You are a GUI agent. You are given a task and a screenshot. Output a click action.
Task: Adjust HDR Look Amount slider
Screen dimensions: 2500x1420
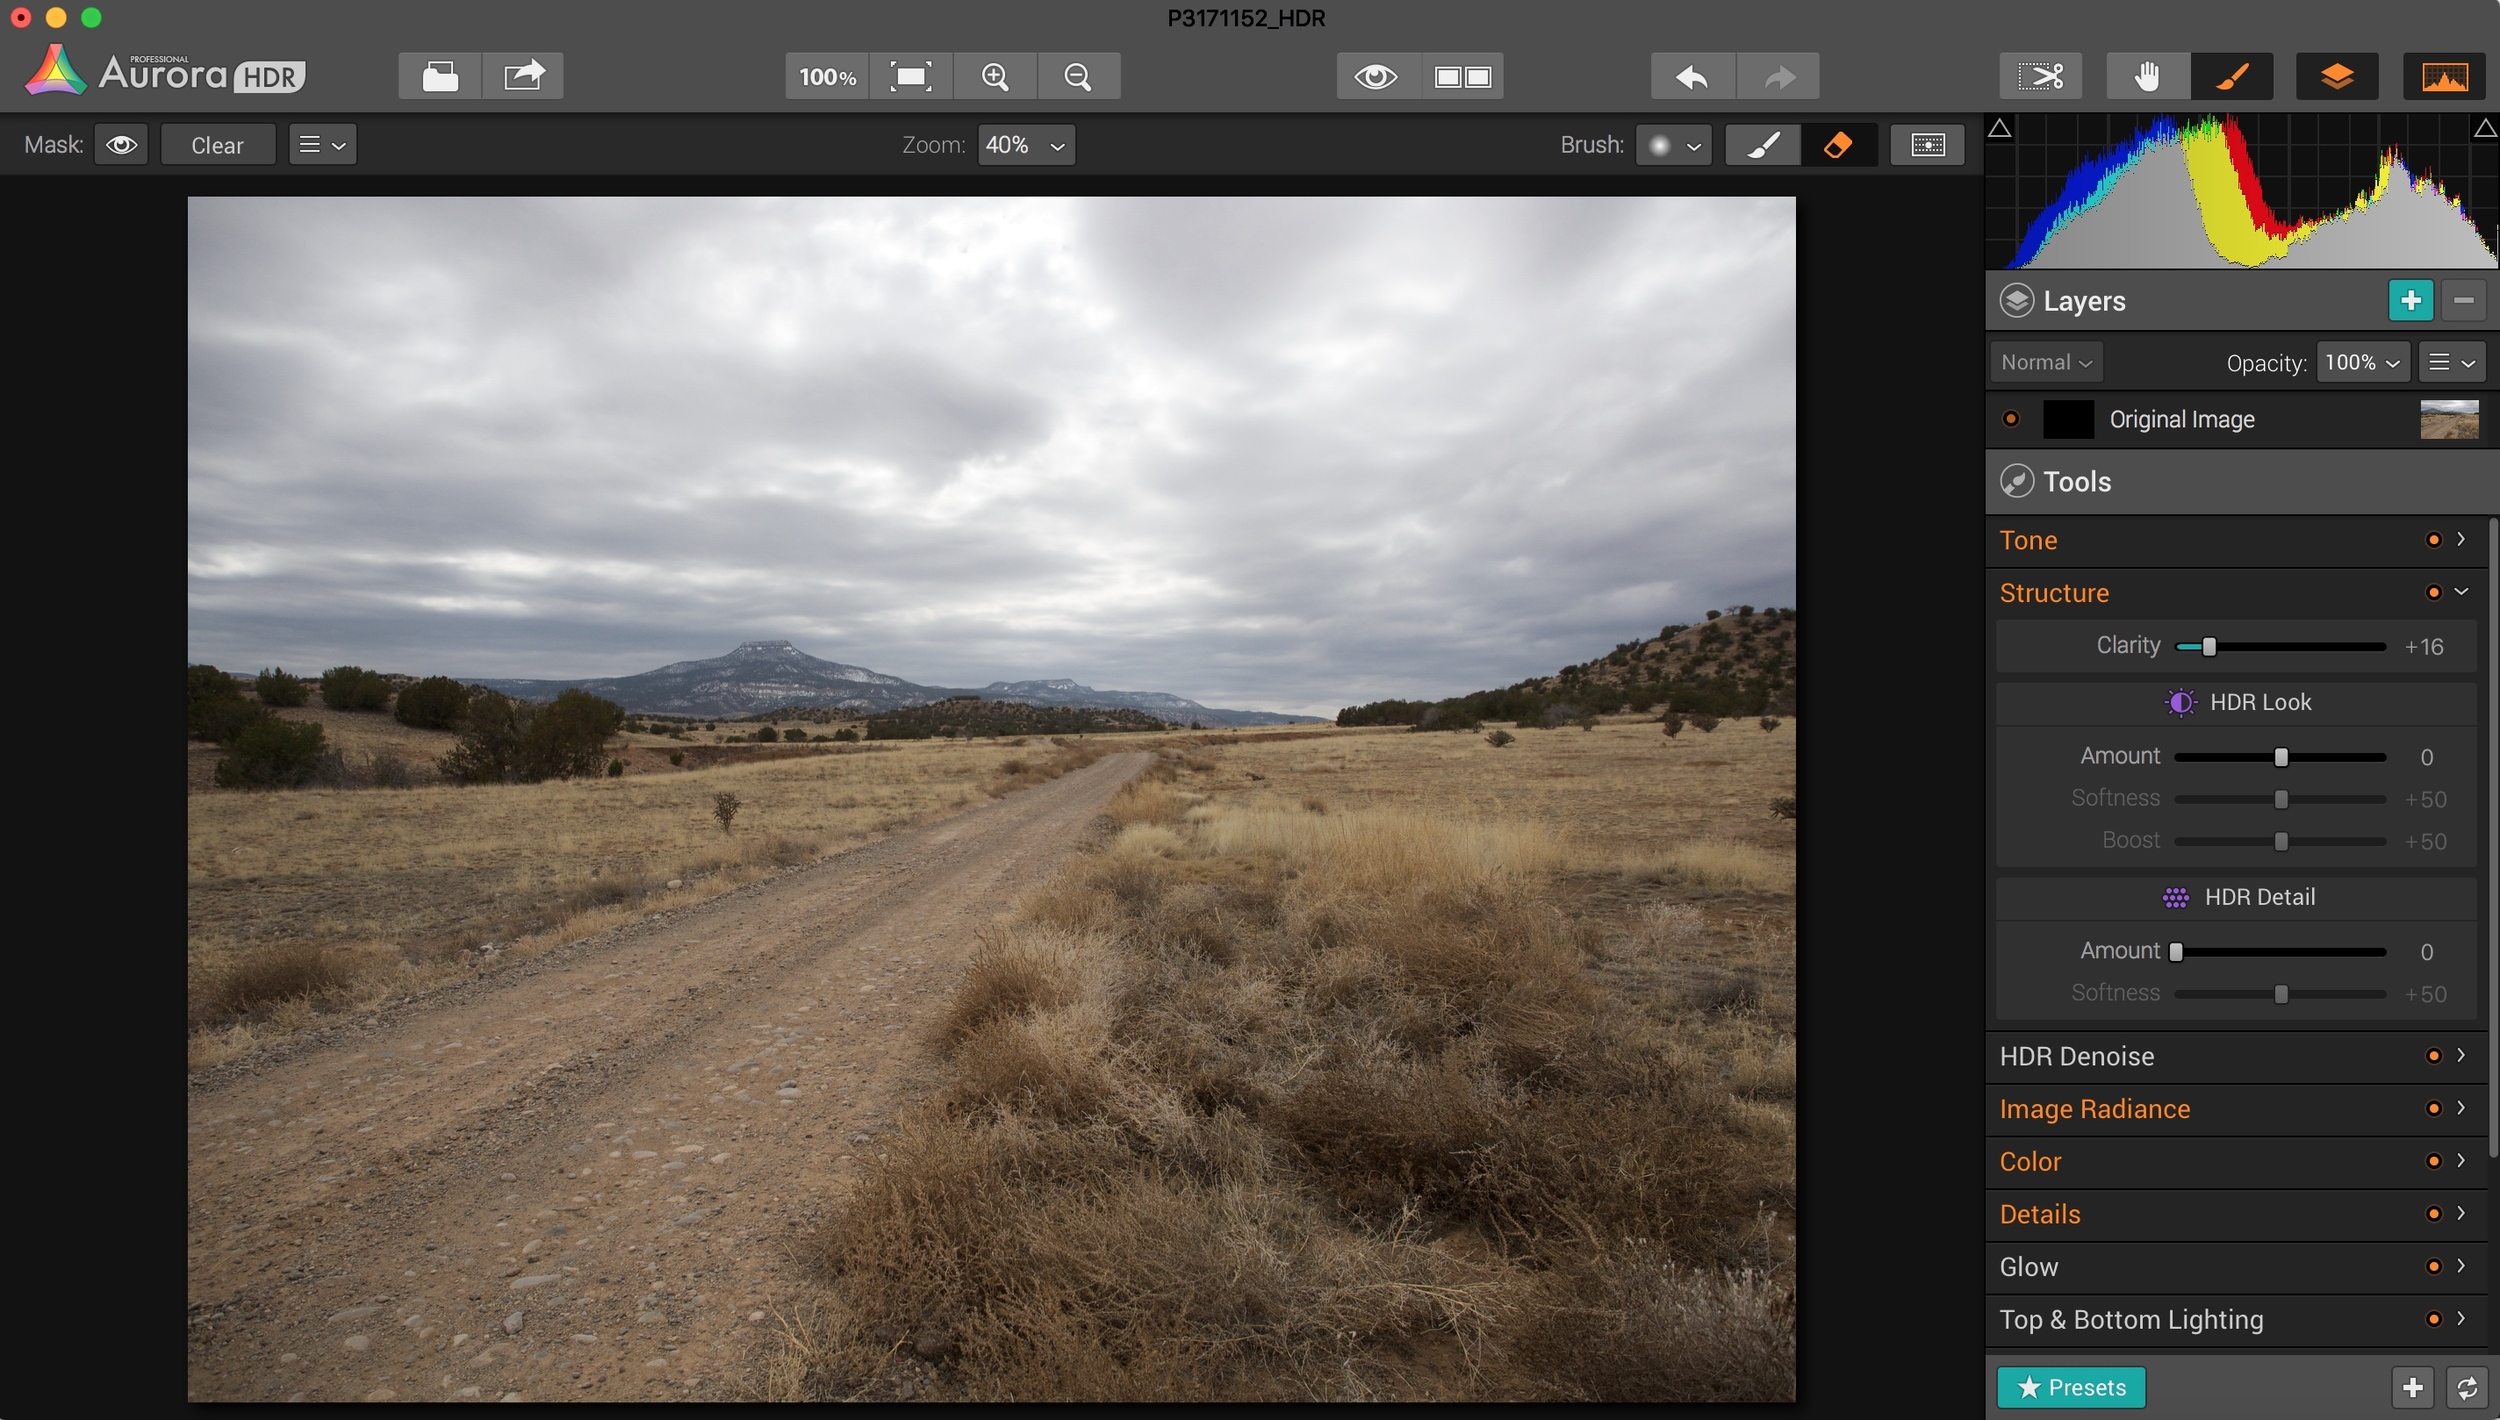[2280, 757]
